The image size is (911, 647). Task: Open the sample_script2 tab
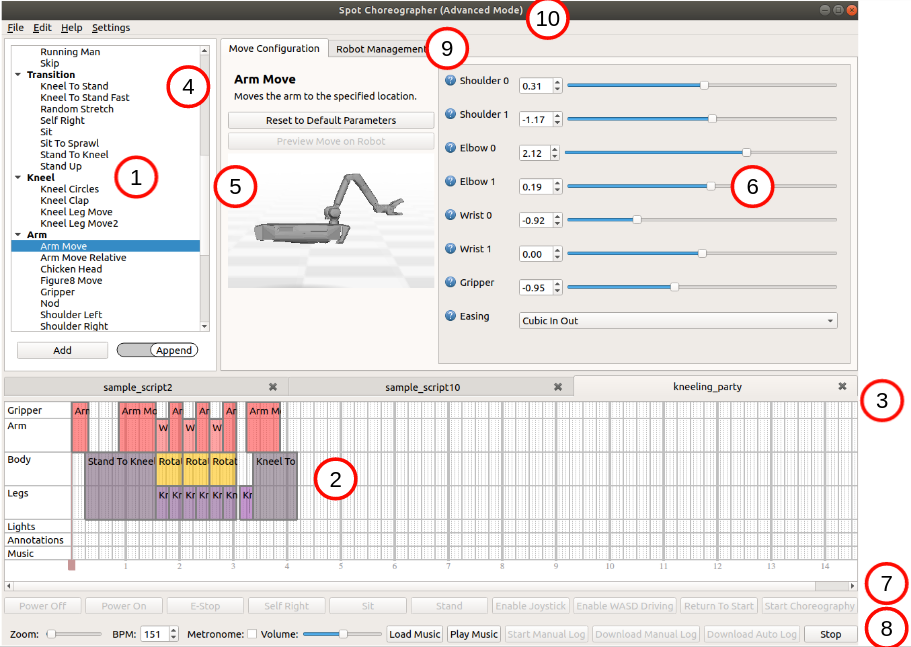[138, 387]
